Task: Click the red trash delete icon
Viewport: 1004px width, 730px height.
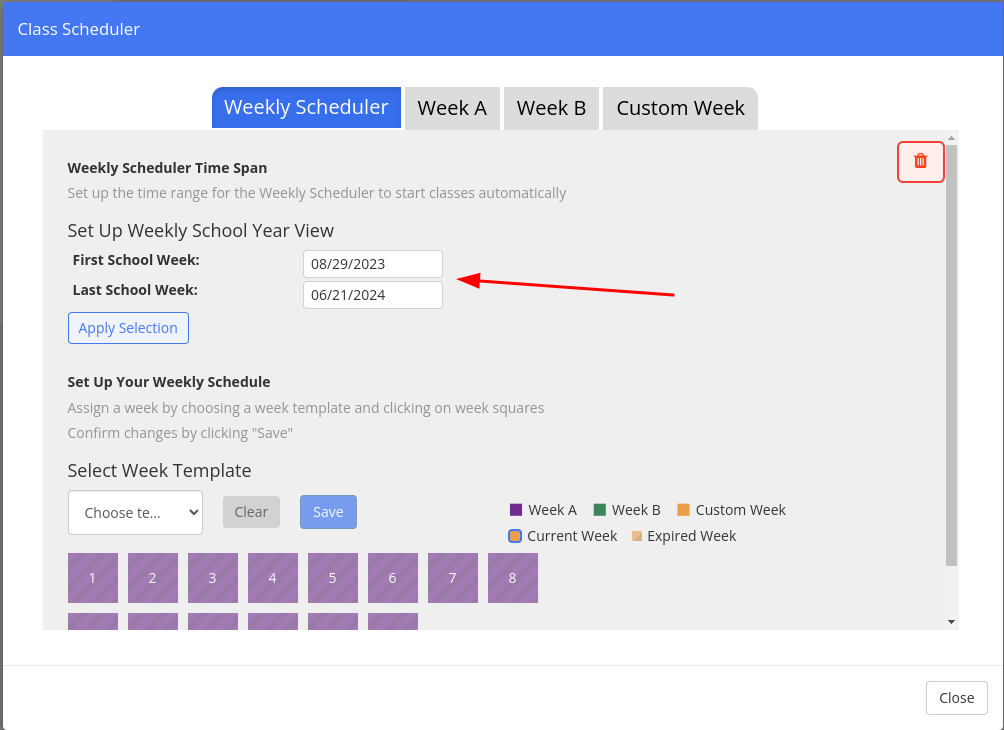Action: [x=920, y=161]
